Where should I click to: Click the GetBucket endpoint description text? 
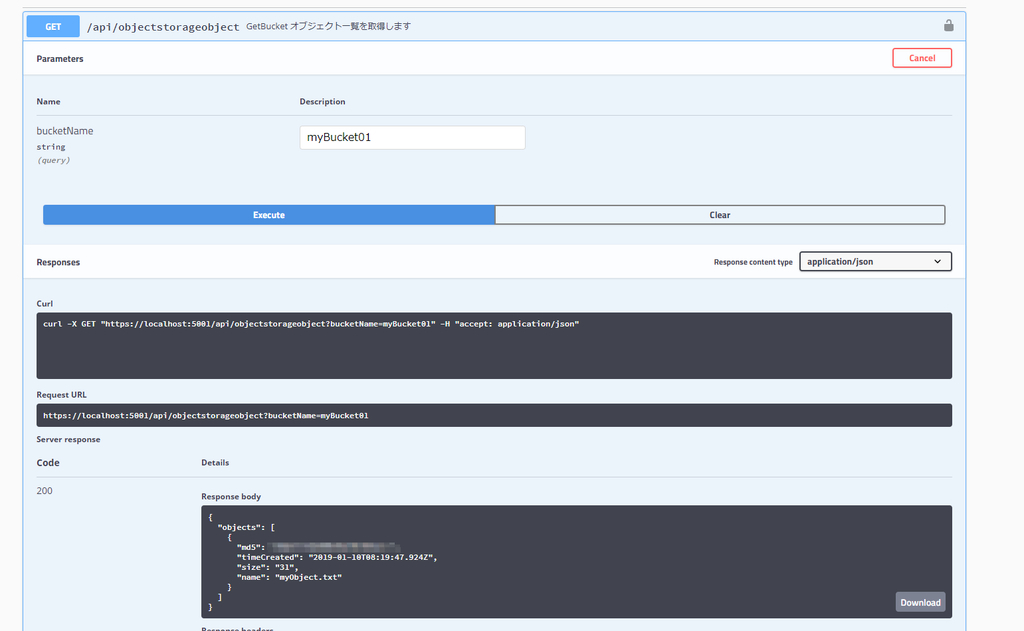click(328, 26)
